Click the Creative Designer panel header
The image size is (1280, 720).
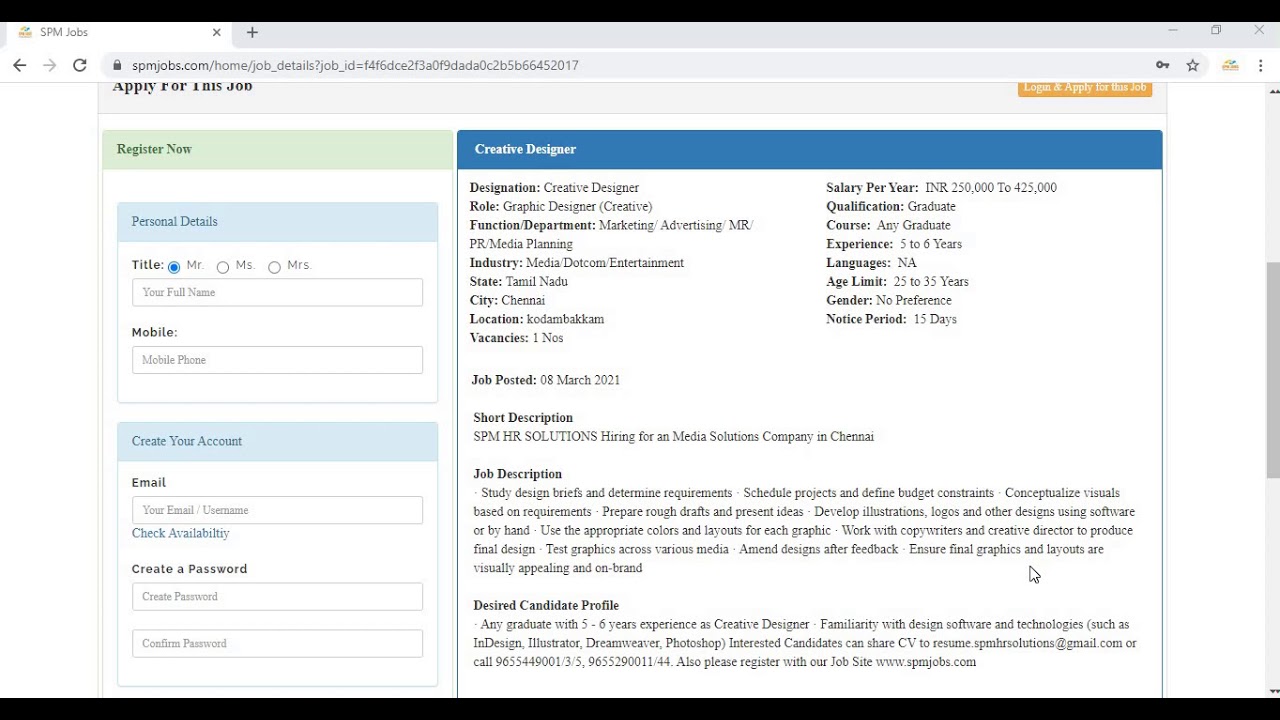(810, 149)
